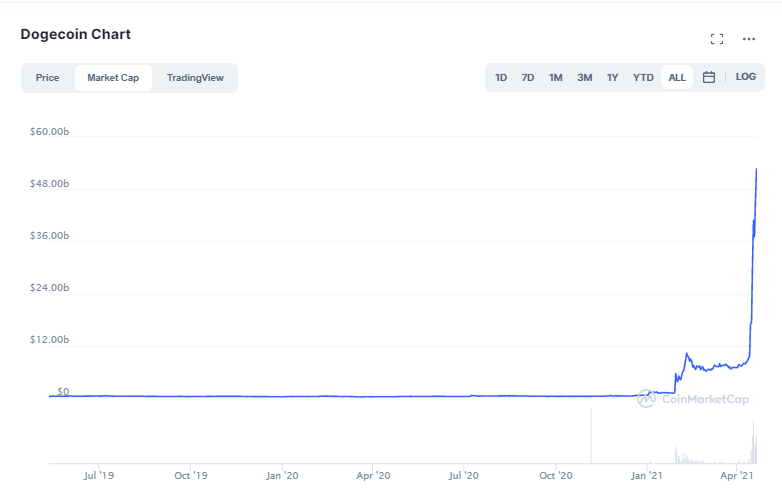The height and width of the screenshot is (498, 782).
Task: Click the Apr '21 date label
Action: pos(737,476)
